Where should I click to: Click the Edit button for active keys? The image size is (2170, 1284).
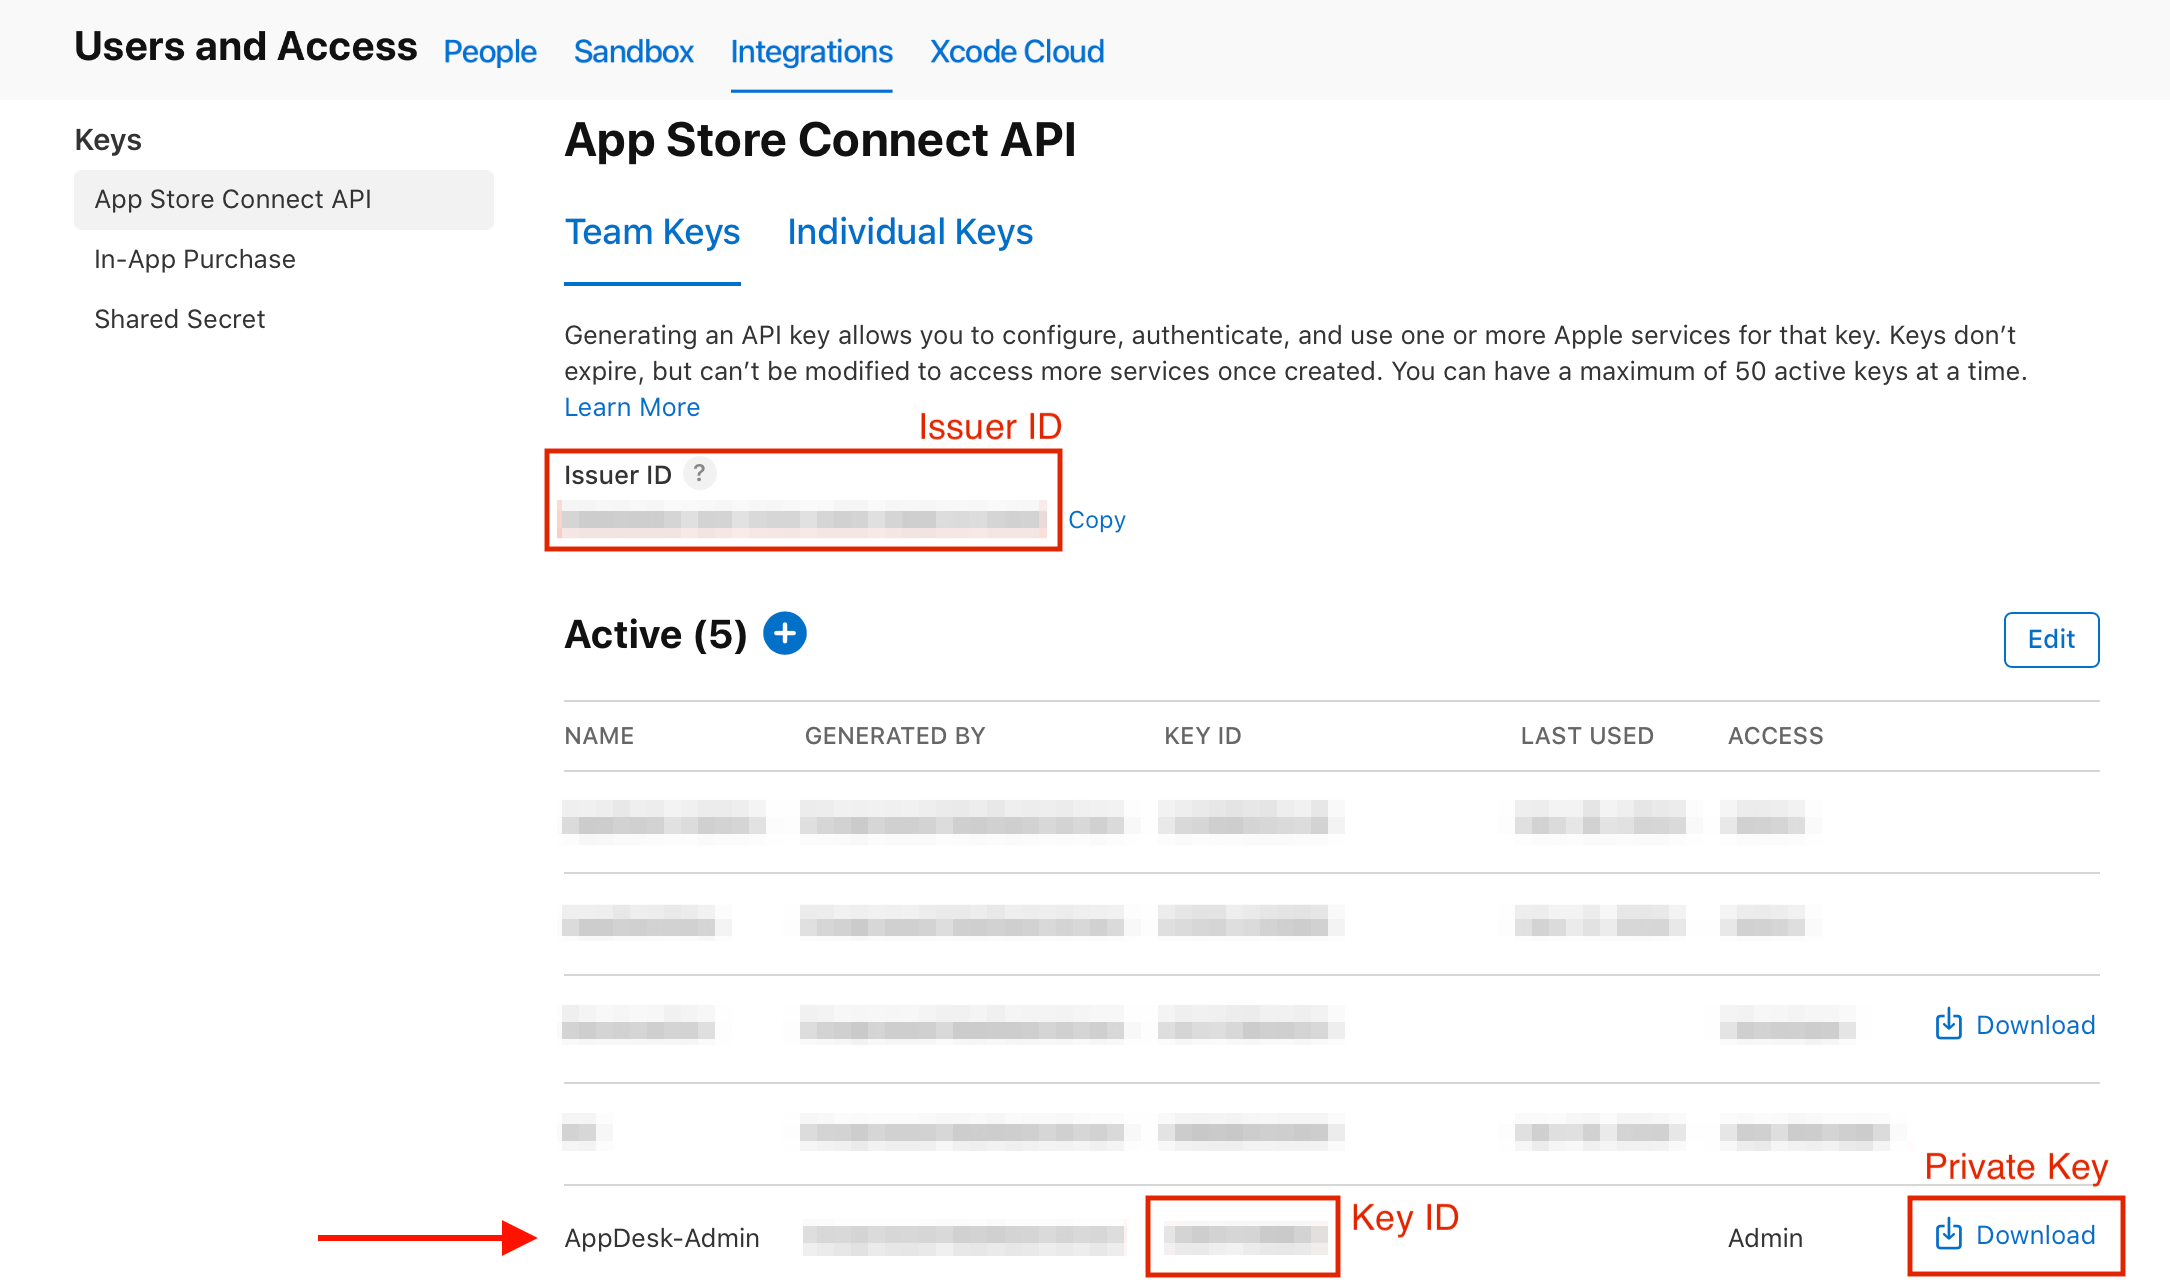[x=2051, y=640]
